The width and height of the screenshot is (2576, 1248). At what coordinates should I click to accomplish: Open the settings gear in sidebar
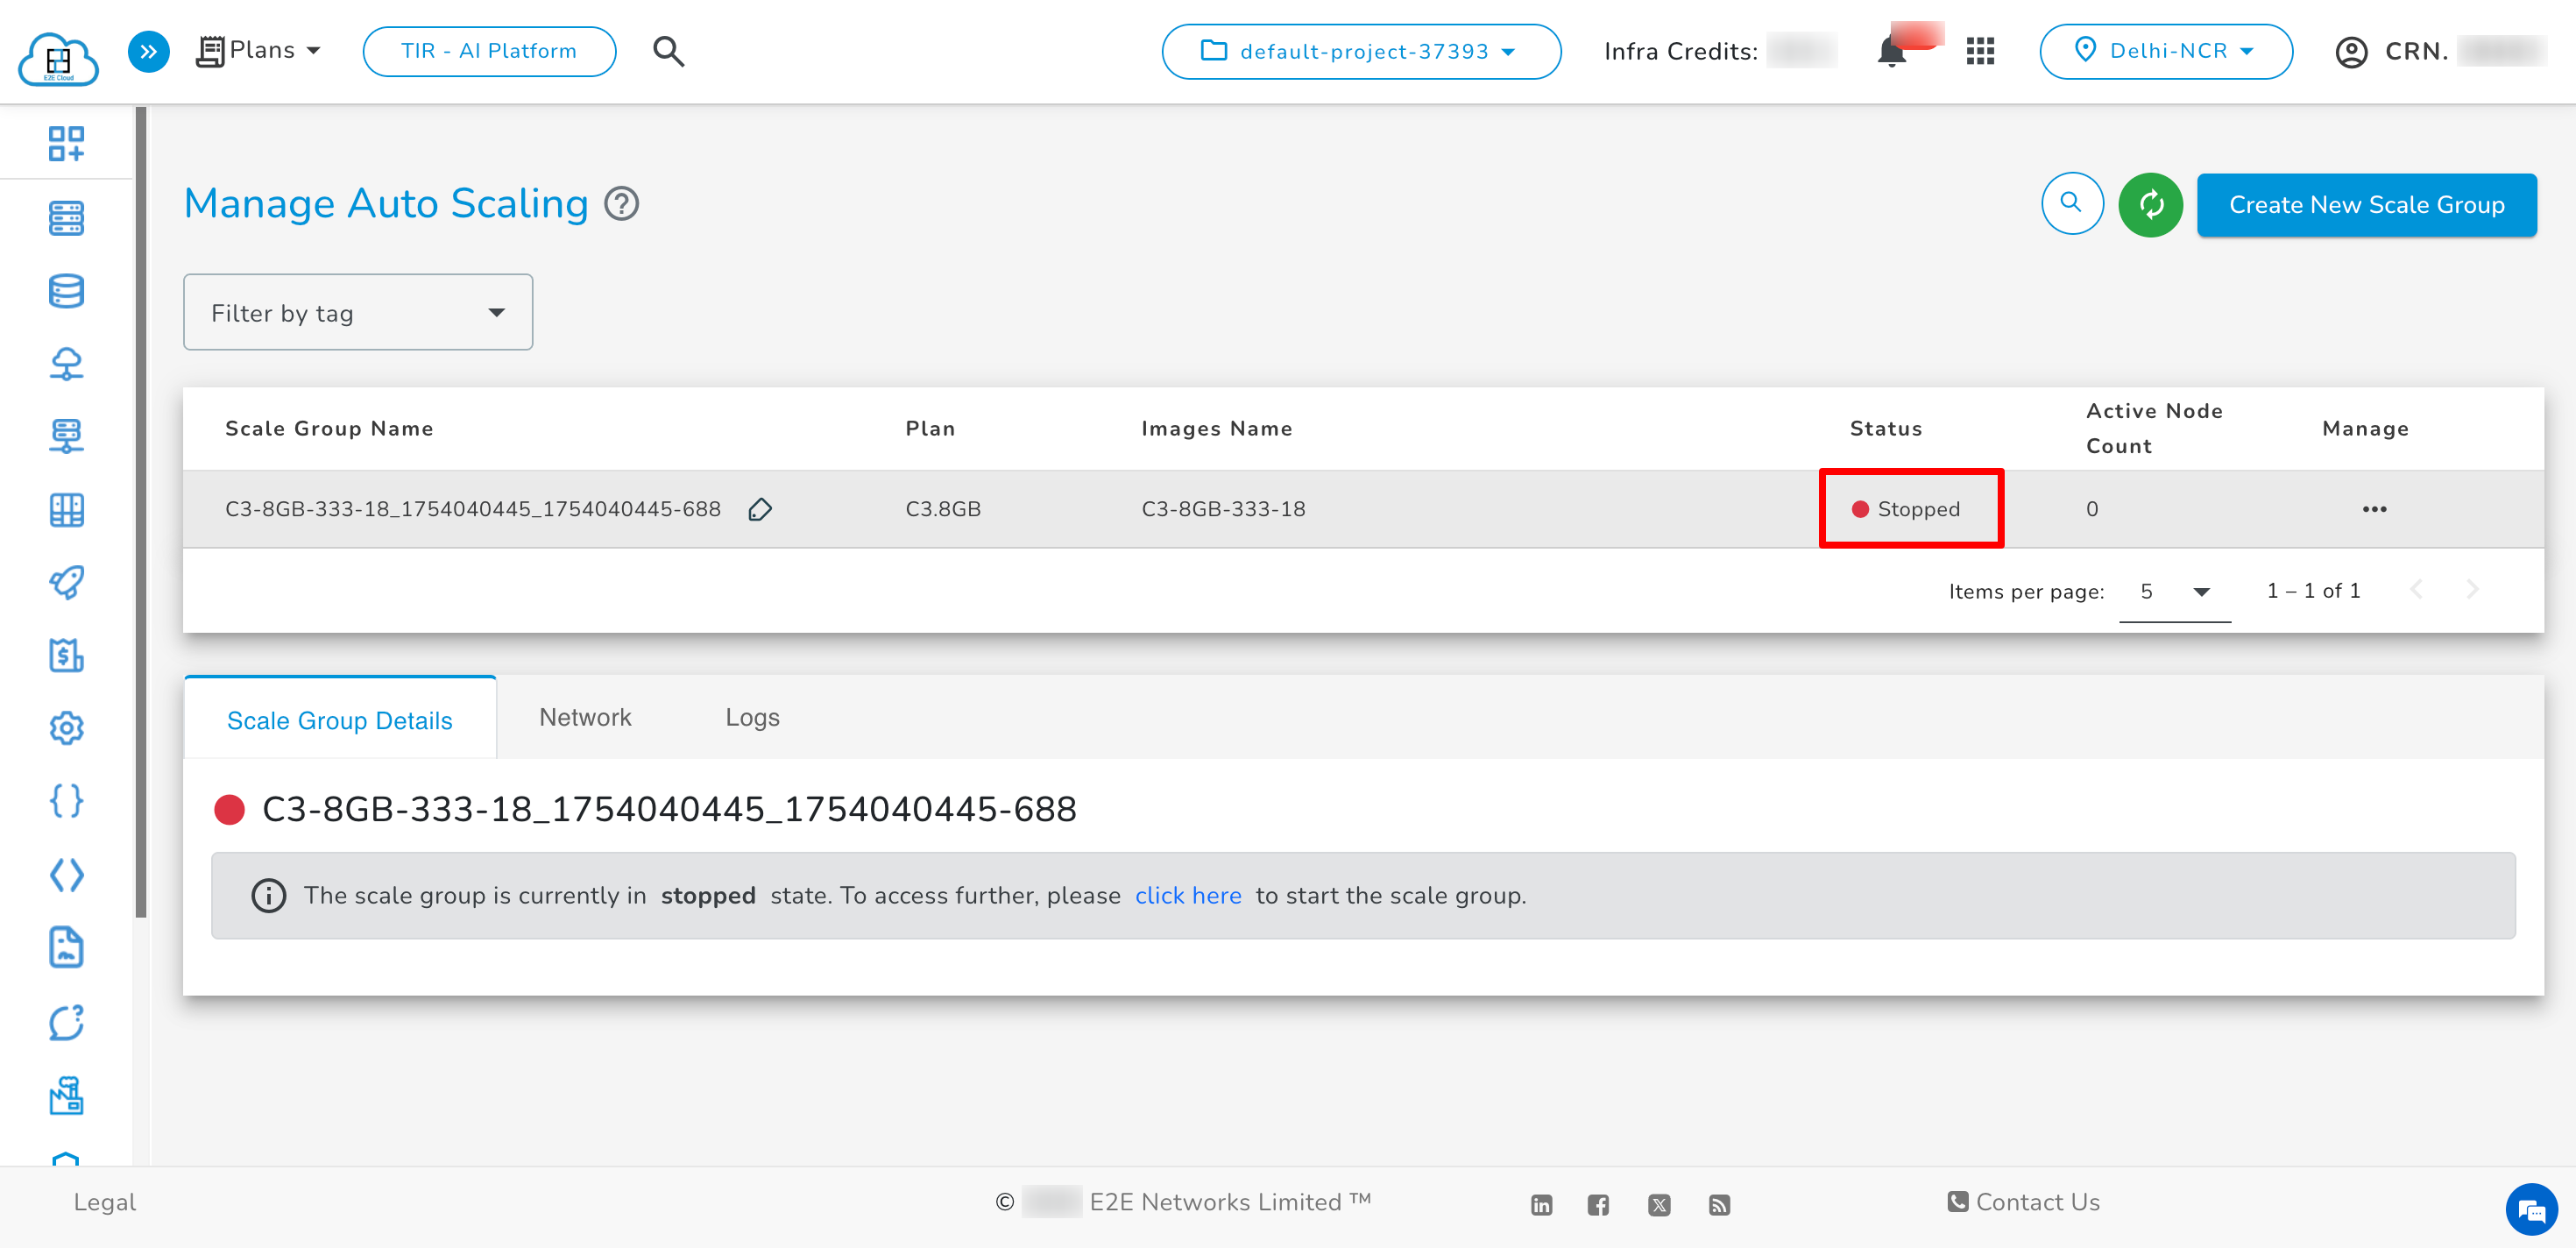[66, 728]
